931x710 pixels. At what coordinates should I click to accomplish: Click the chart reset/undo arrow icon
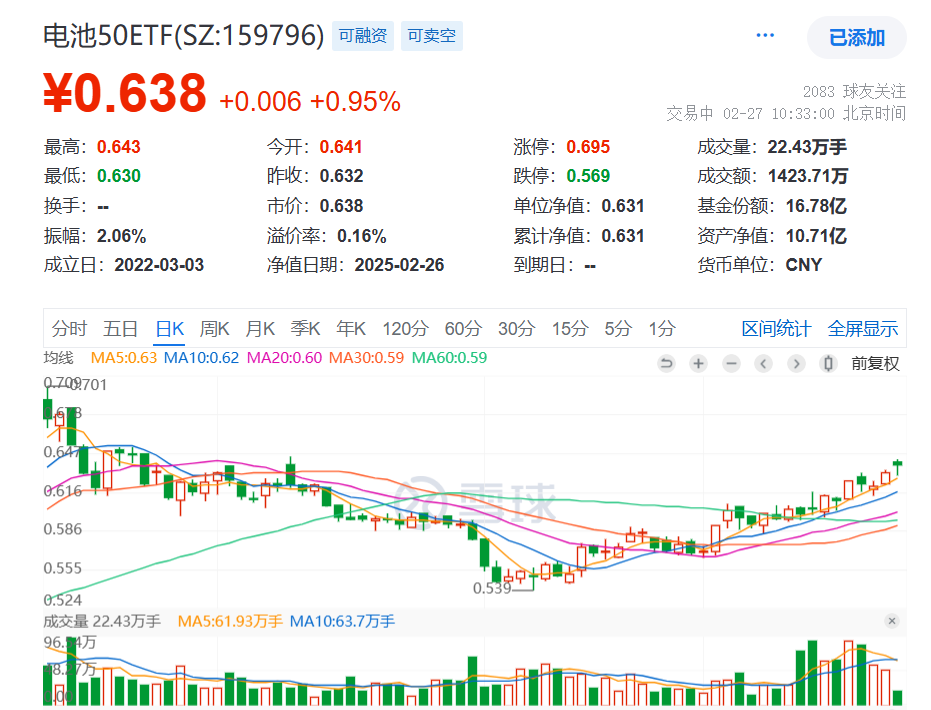point(667,364)
